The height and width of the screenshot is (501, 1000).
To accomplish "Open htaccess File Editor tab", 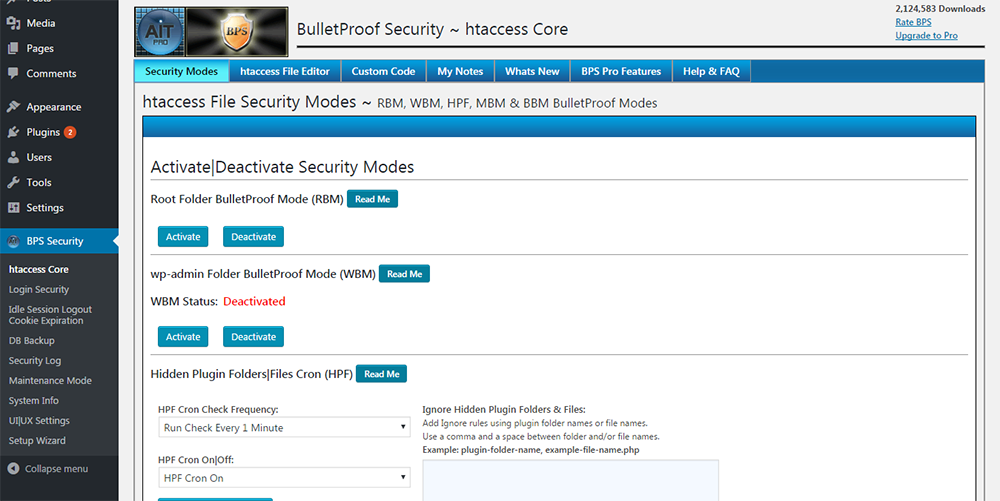I will point(285,71).
